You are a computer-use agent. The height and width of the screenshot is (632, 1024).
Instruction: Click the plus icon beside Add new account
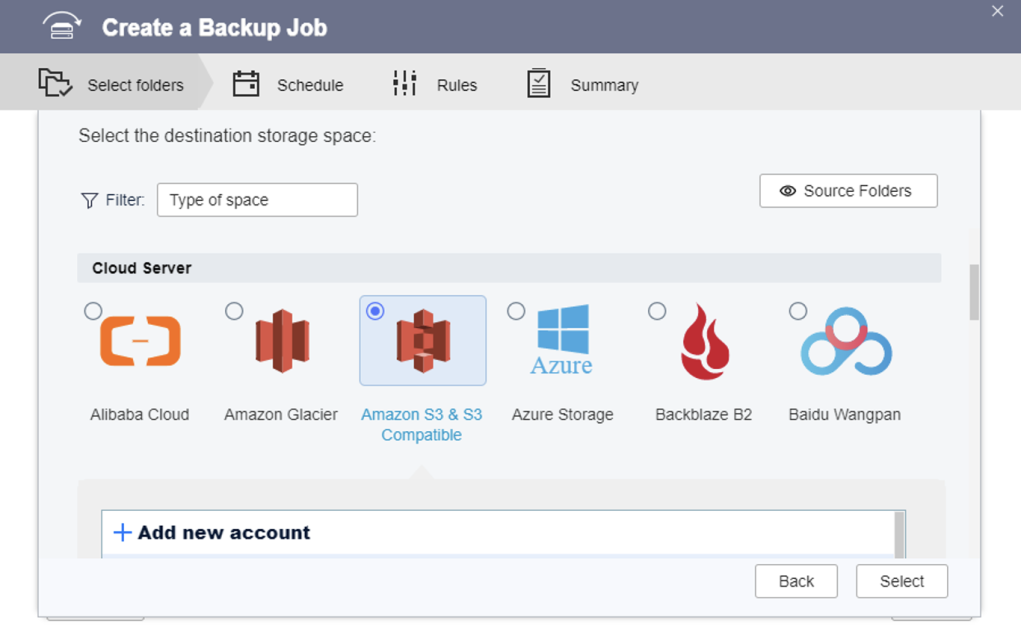tap(122, 533)
